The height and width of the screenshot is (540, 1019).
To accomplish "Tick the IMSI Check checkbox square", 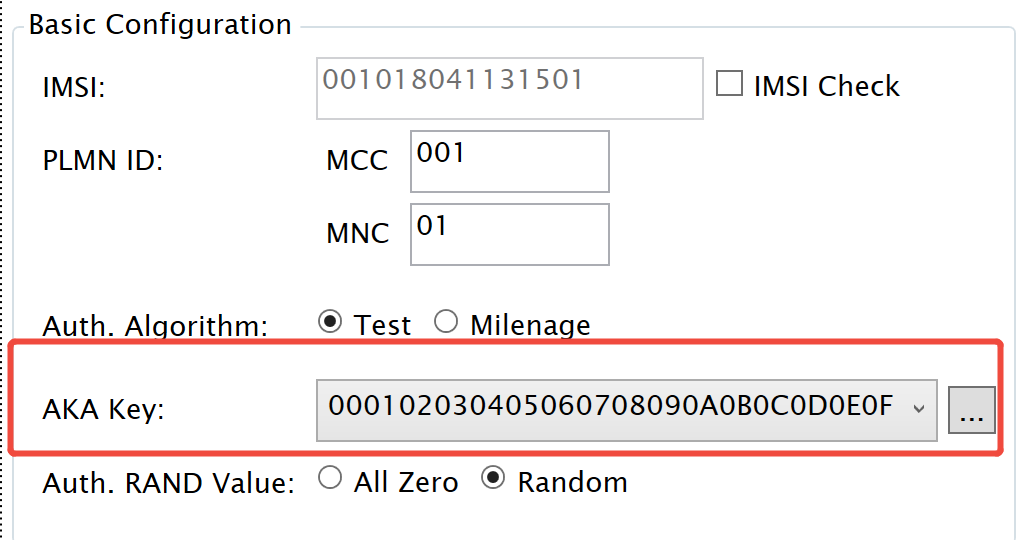I will [730, 85].
